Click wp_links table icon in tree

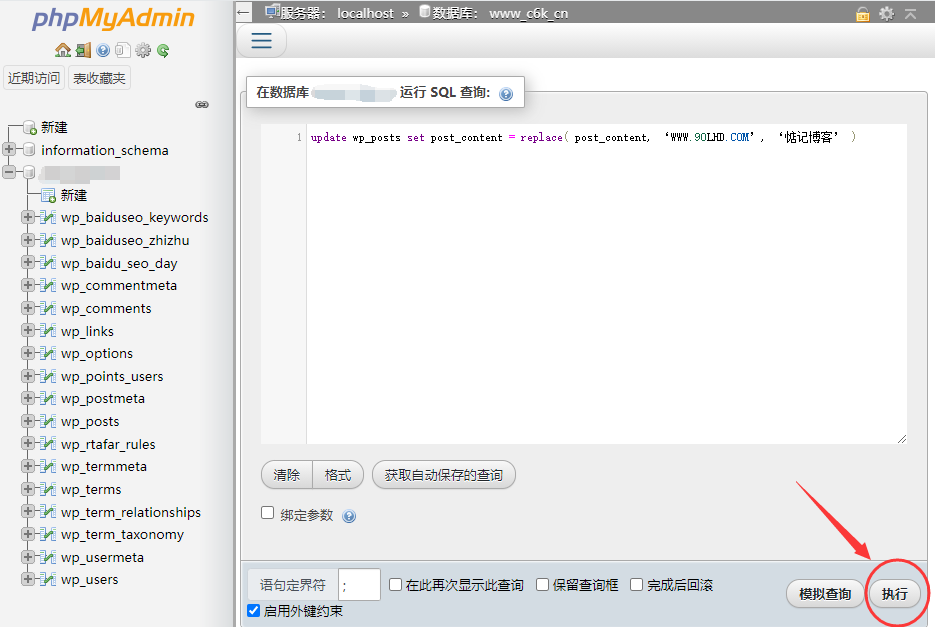[48, 331]
